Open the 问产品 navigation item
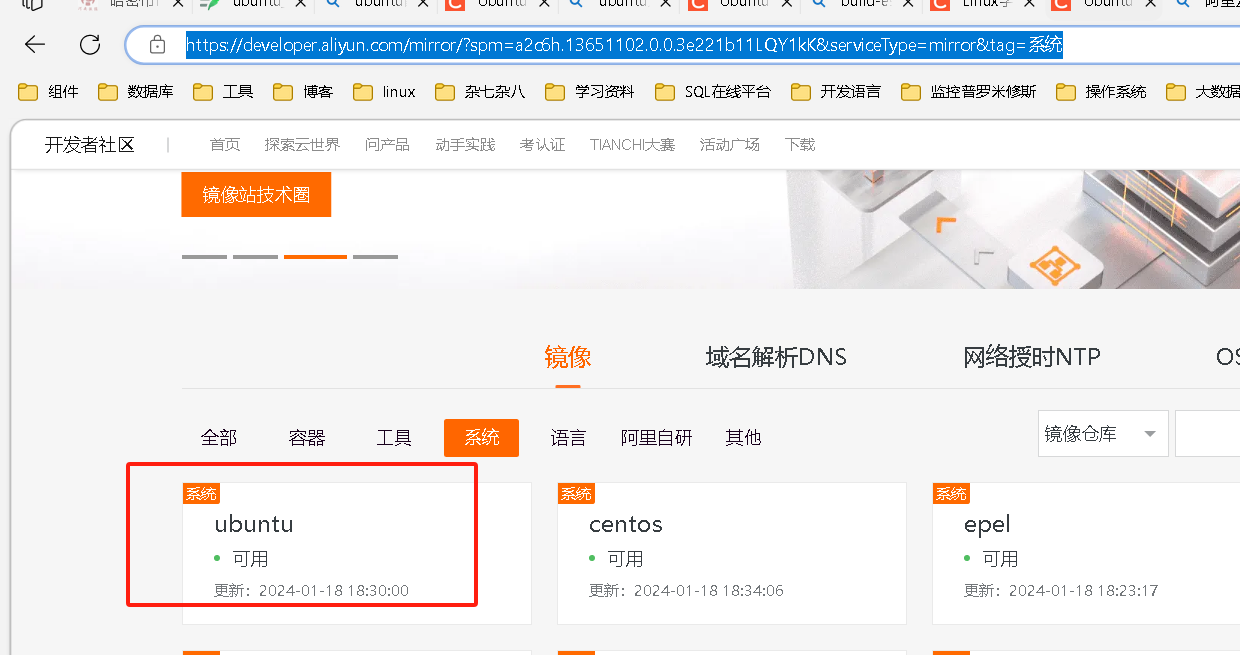The height and width of the screenshot is (655, 1240). [x=387, y=145]
